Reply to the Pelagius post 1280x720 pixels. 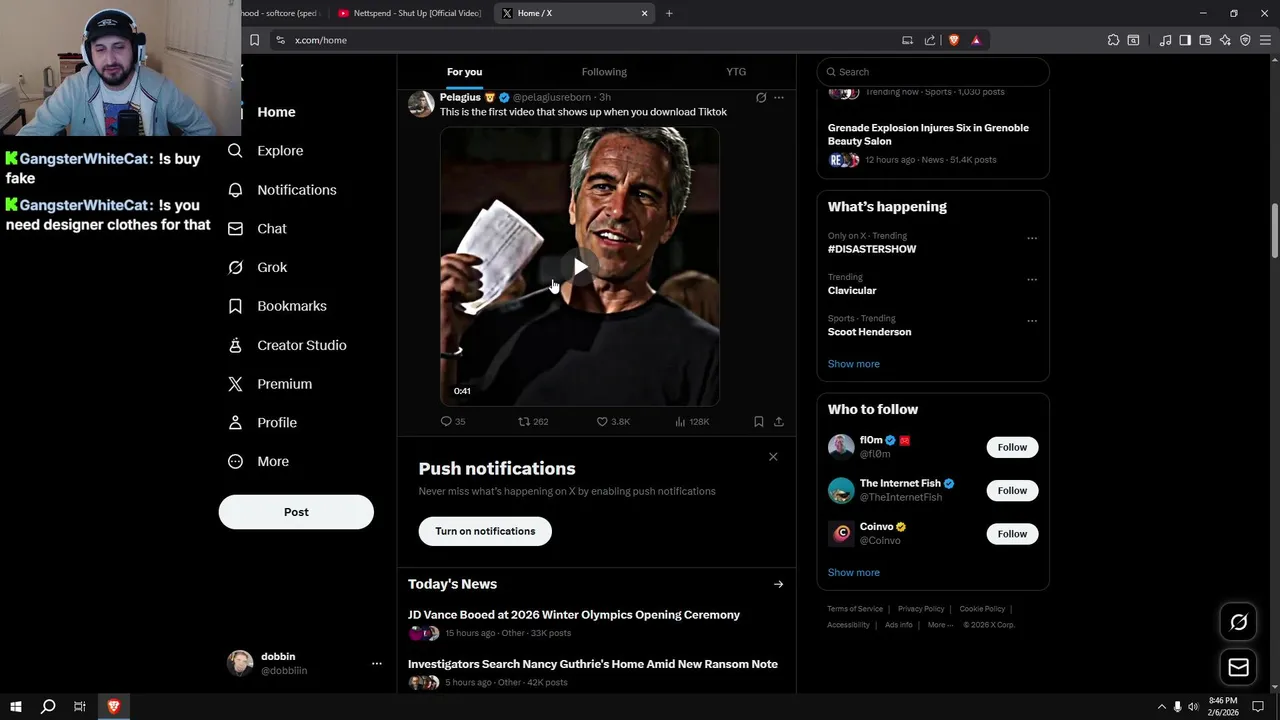(x=453, y=422)
